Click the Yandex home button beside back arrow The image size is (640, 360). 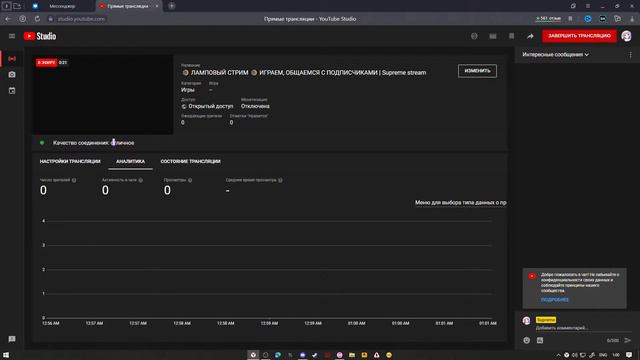pos(23,19)
